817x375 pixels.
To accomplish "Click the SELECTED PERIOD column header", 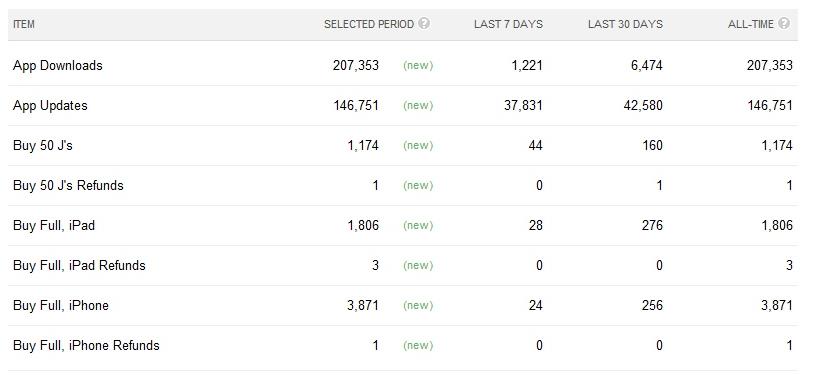I will pyautogui.click(x=369, y=24).
